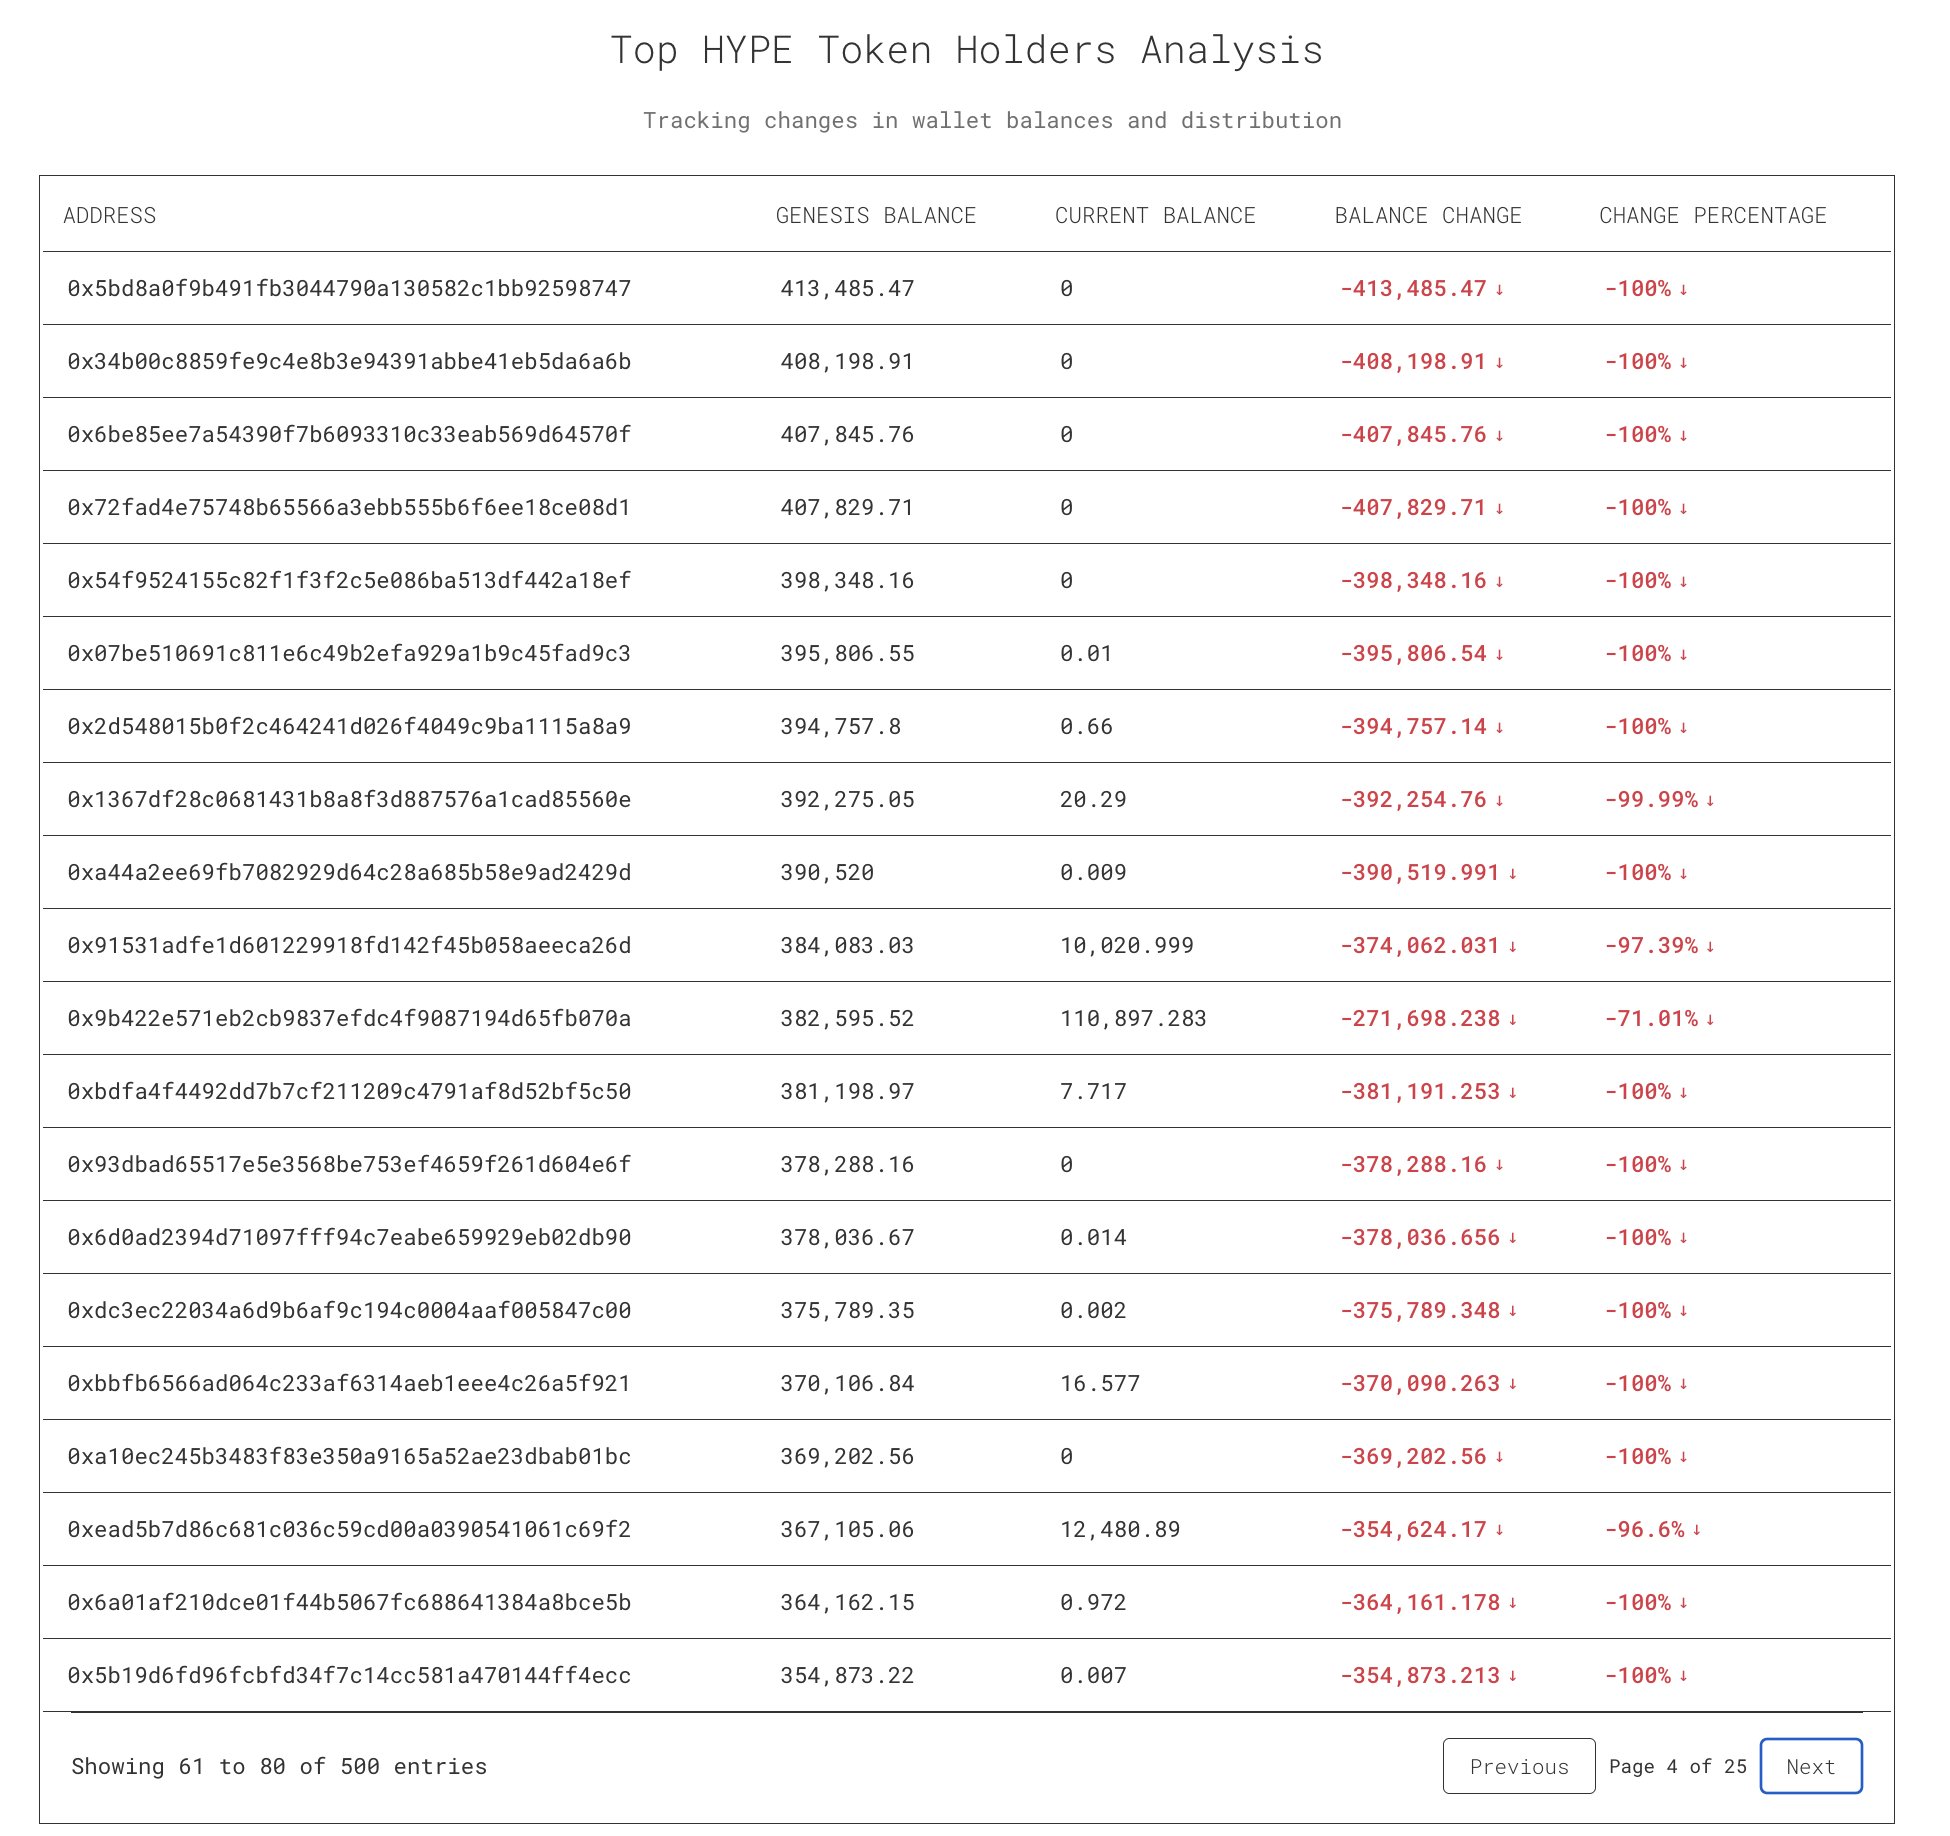Viewport: 1950px width, 1836px height.
Task: Click address starting with 0xead5b7d86c
Action: point(349,1530)
